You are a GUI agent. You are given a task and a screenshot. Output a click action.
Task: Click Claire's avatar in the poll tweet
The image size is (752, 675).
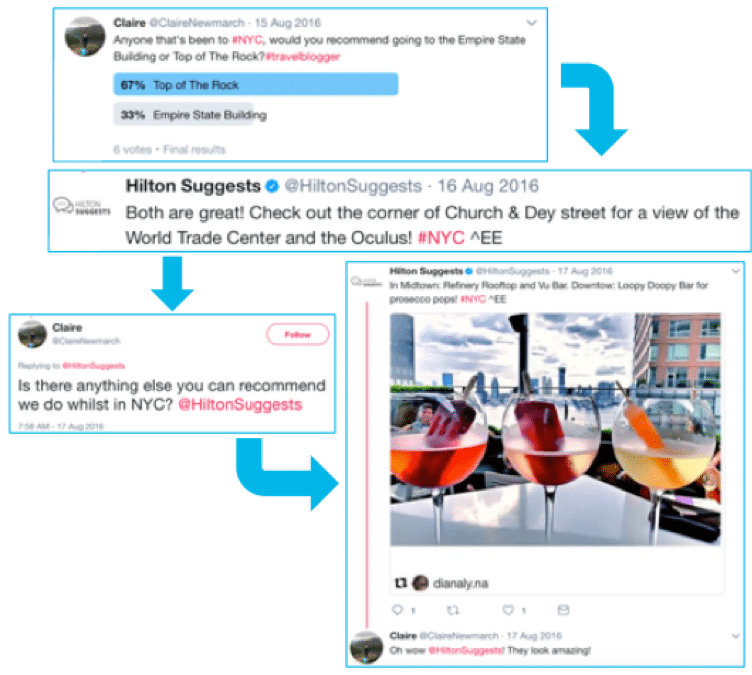(85, 36)
